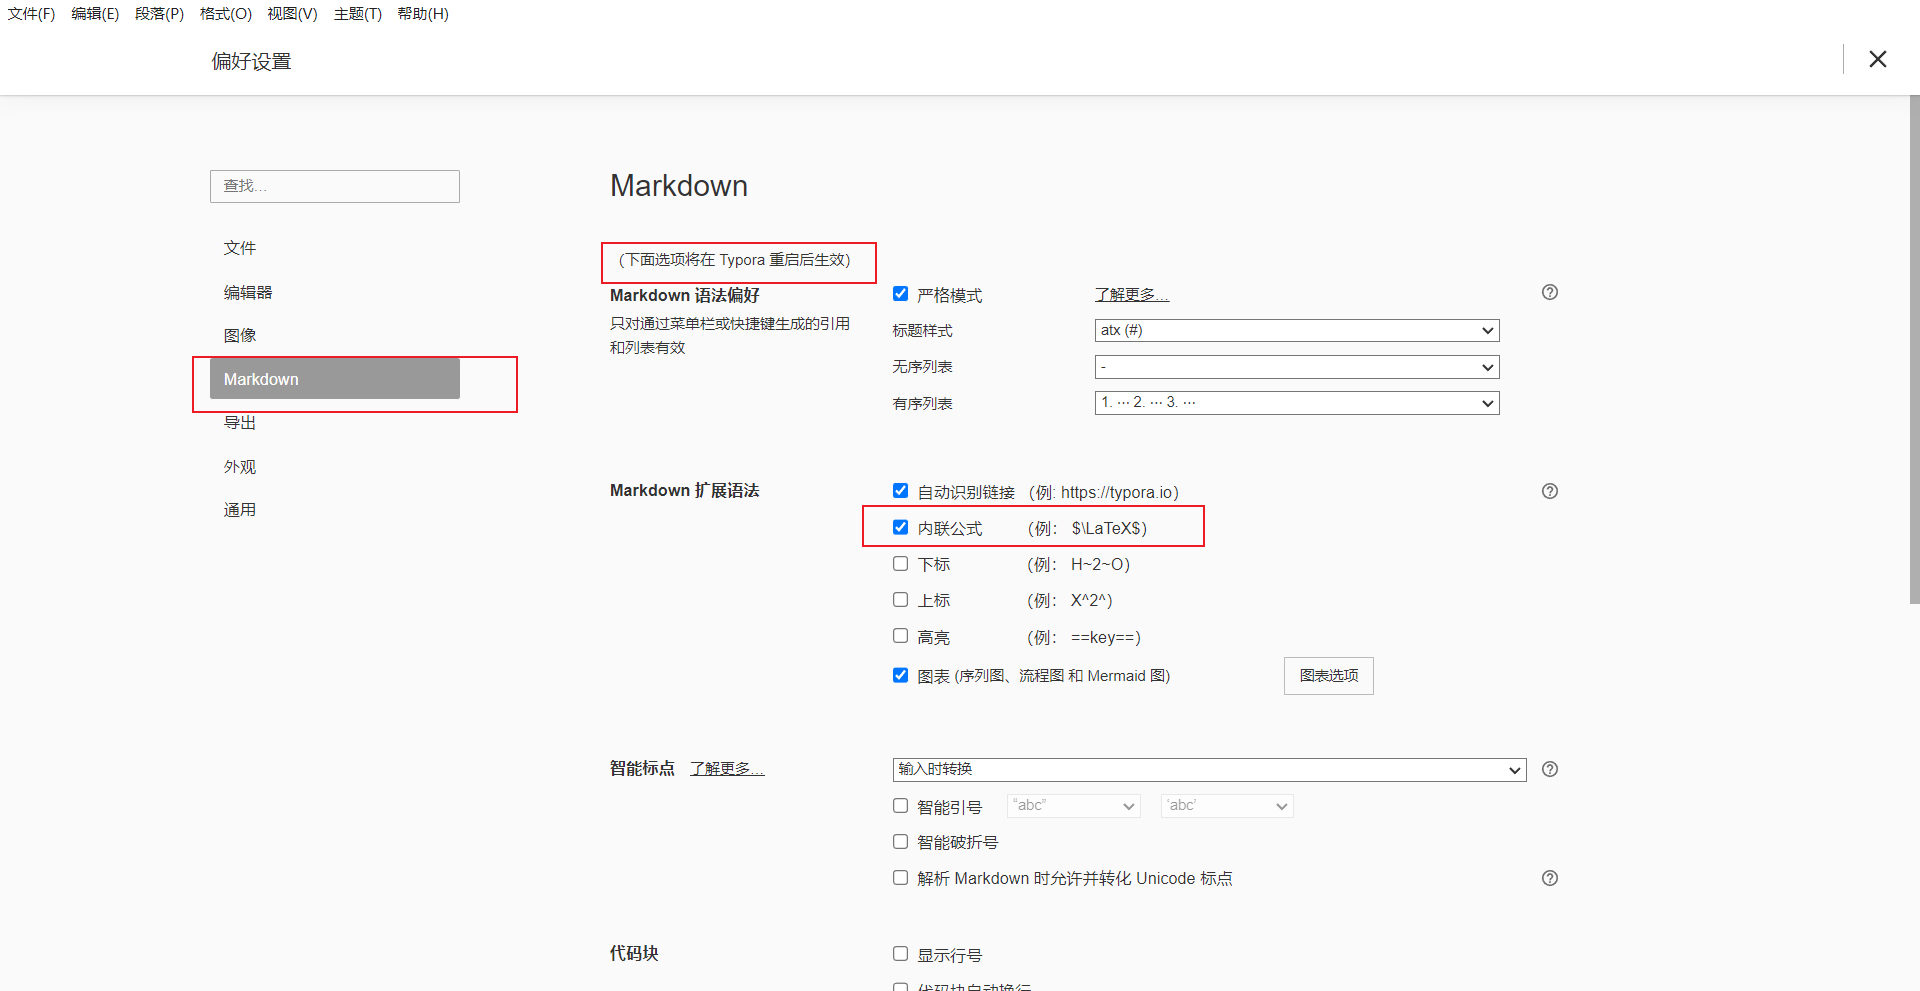Select 编辑器 preferences category

(x=335, y=292)
